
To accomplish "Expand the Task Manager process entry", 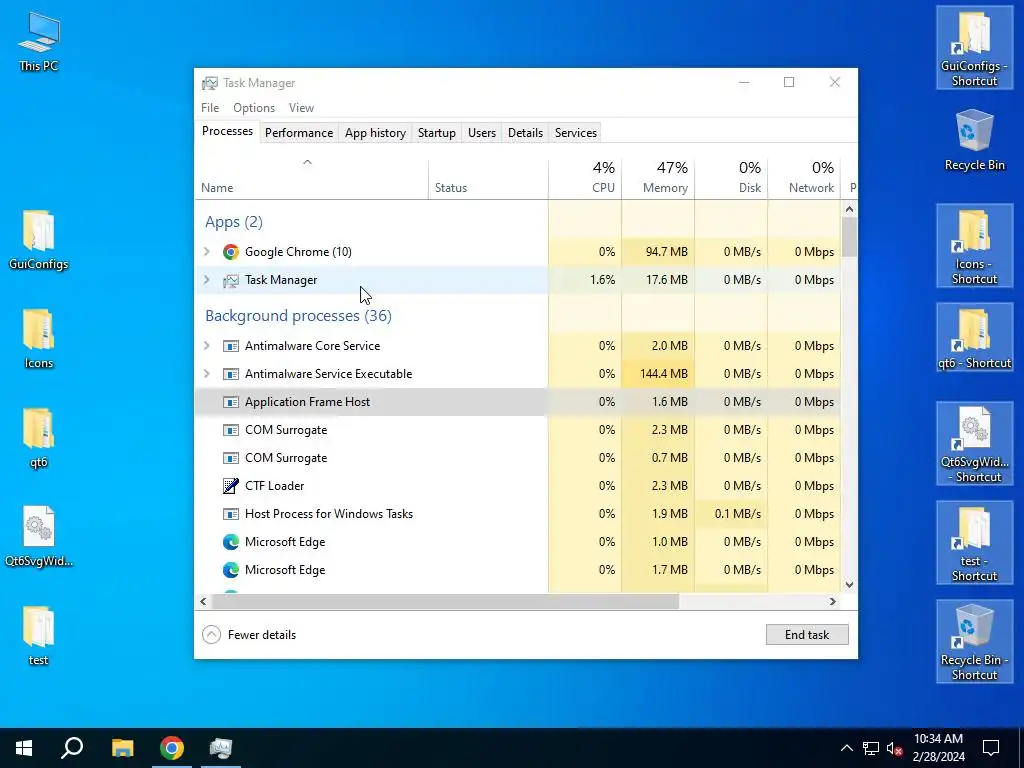I will (x=207, y=280).
